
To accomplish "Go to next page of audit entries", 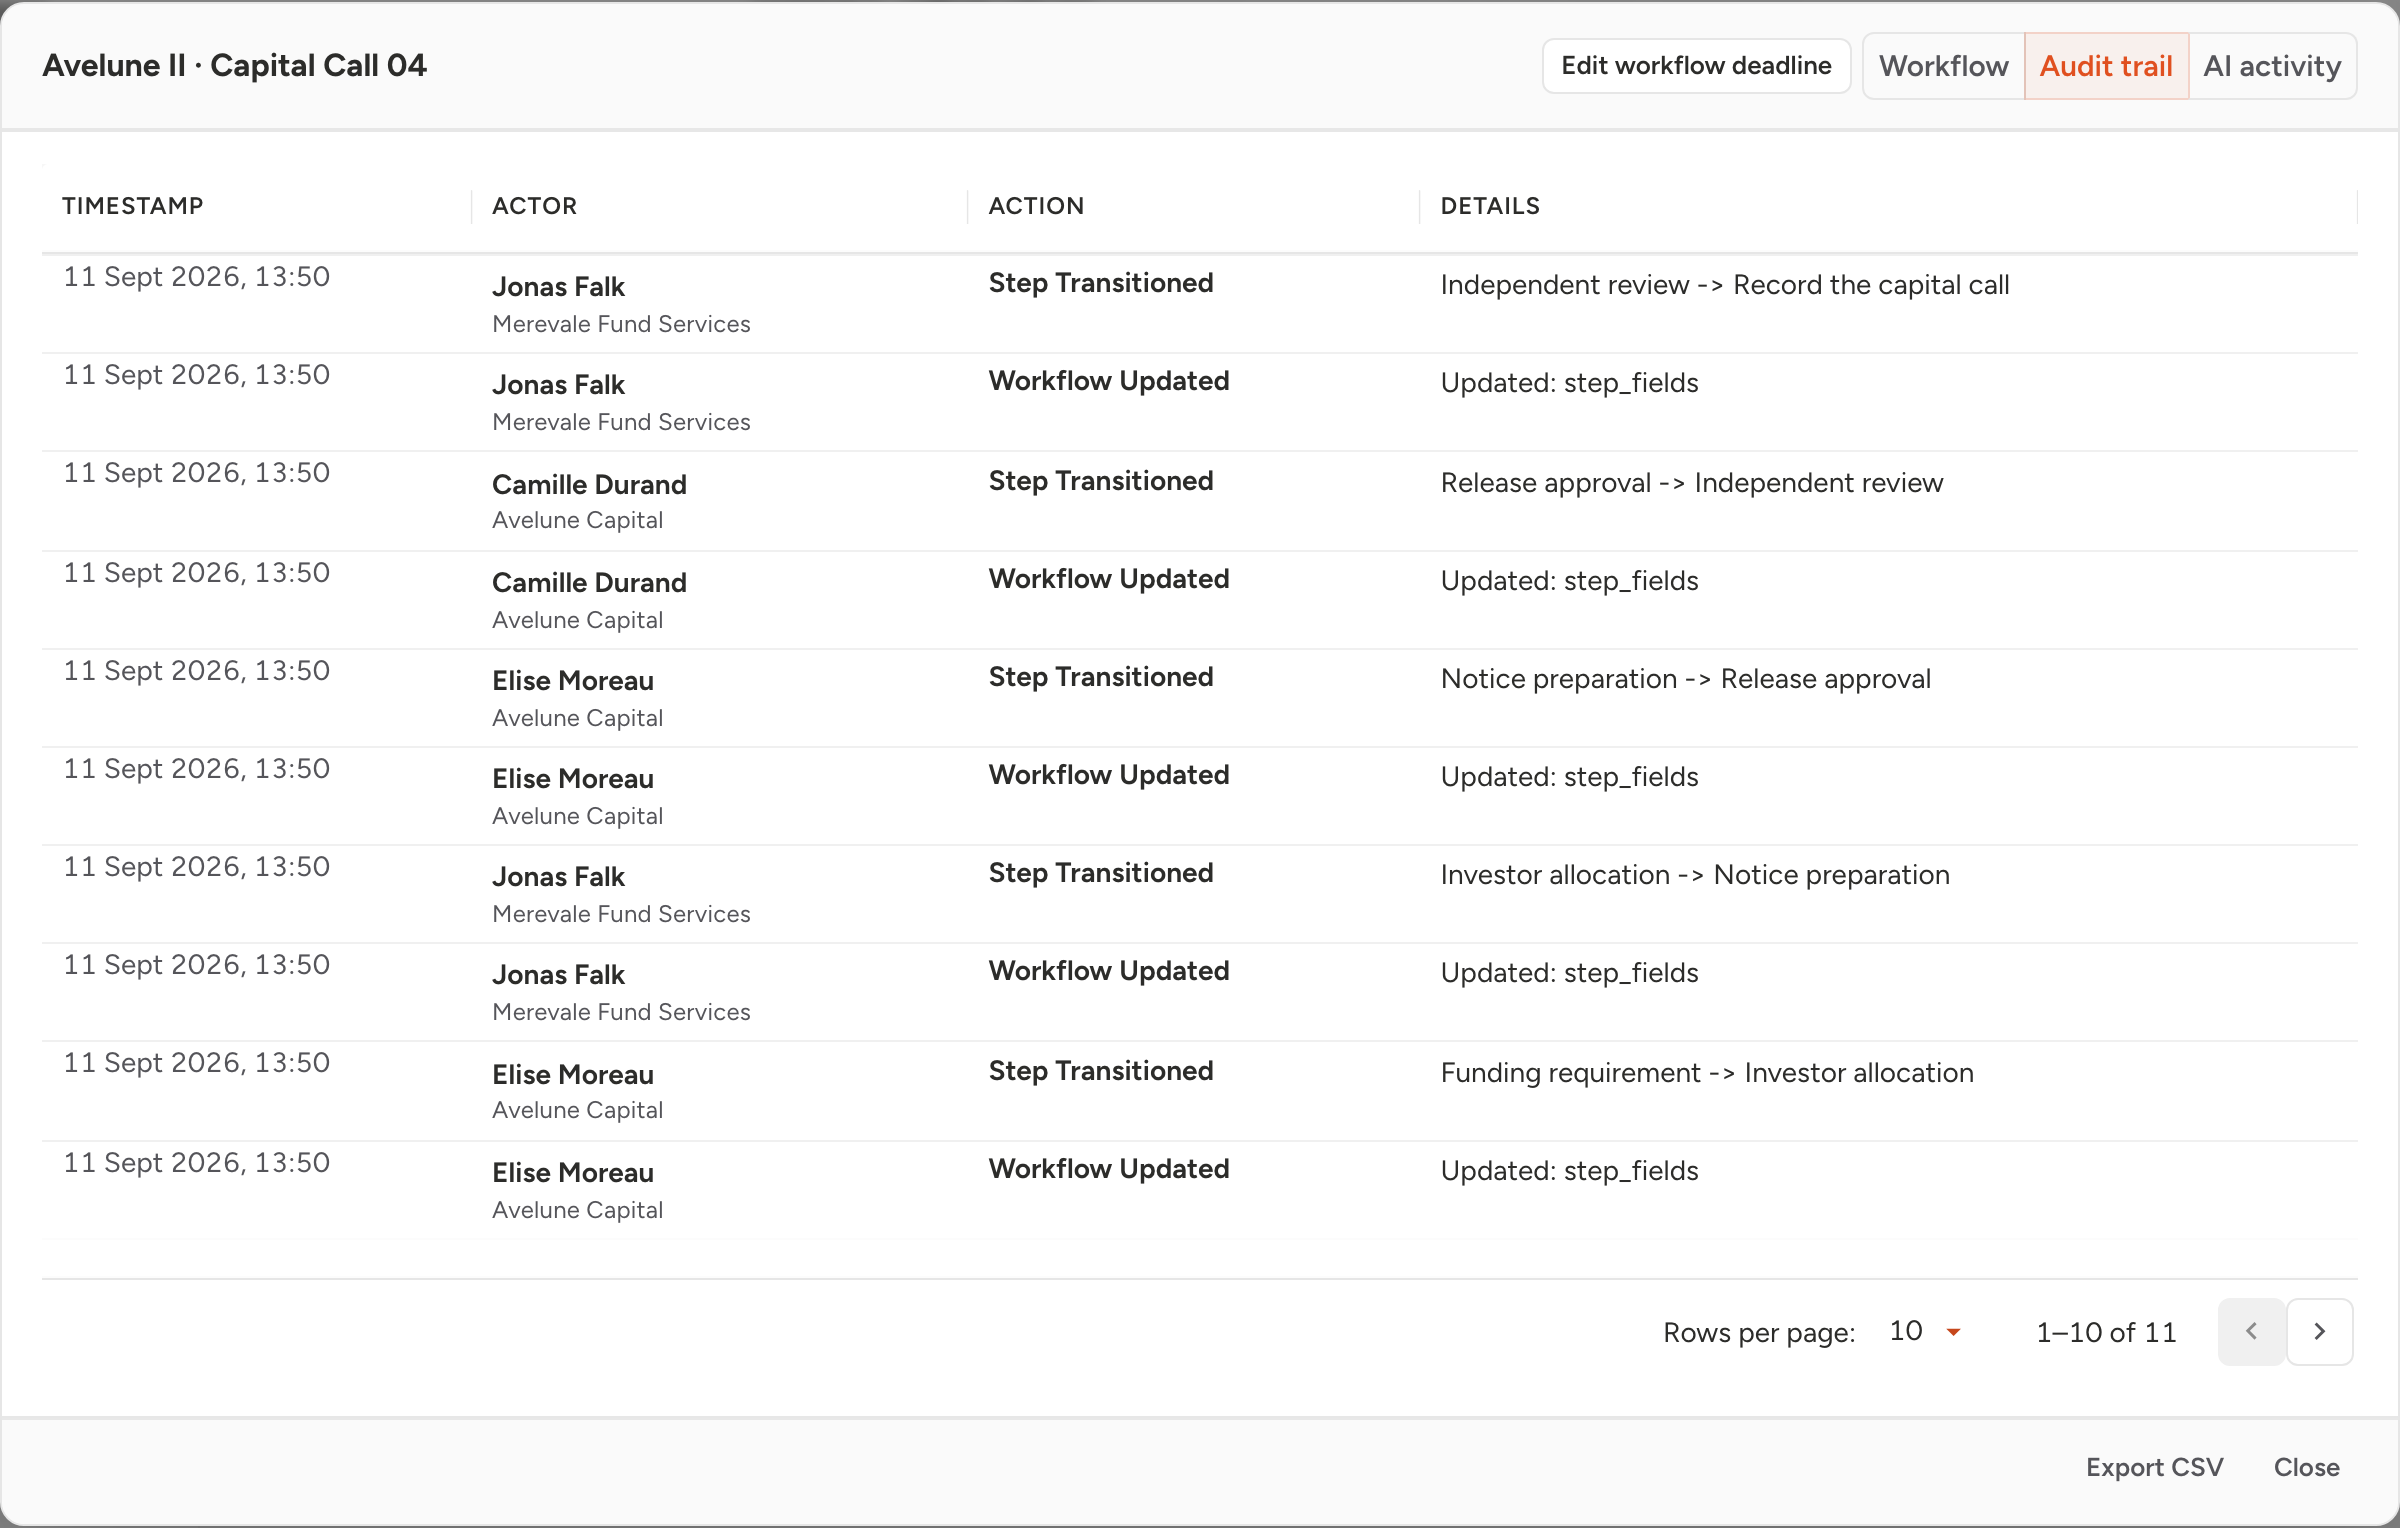I will (2320, 1331).
